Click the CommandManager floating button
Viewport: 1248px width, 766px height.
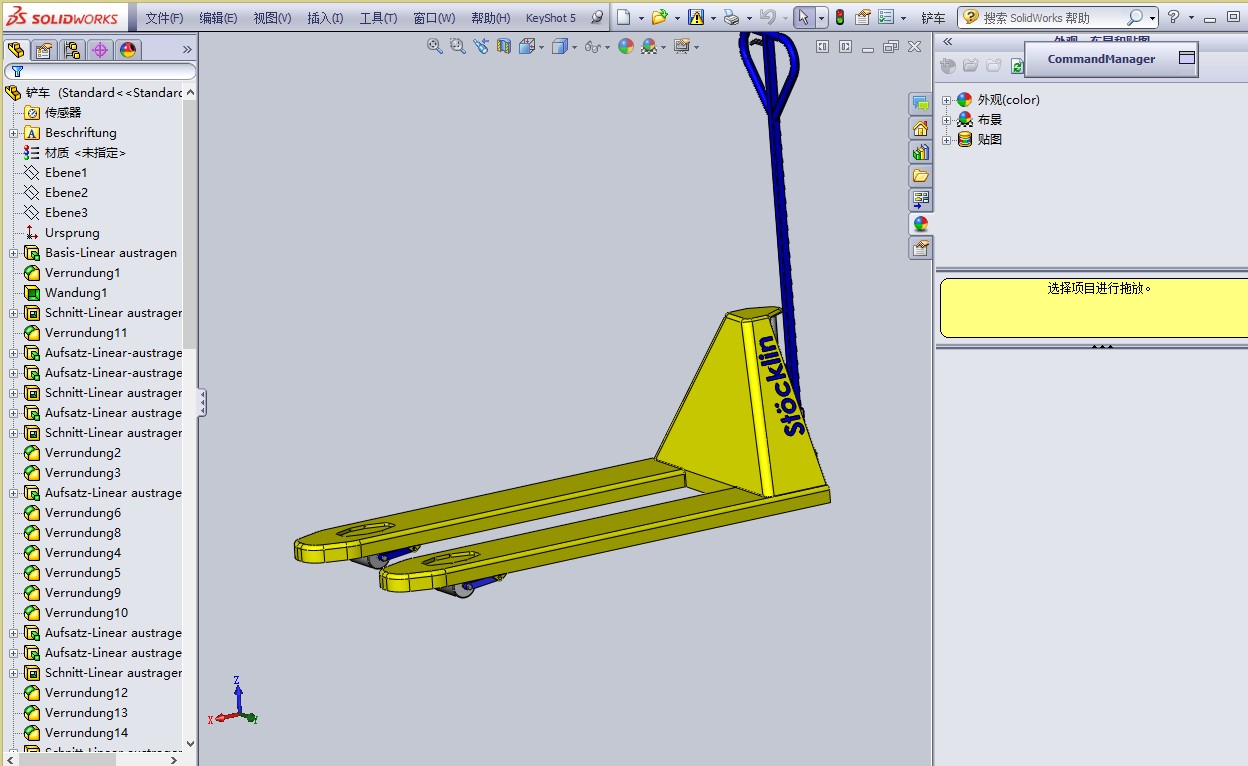point(1111,59)
